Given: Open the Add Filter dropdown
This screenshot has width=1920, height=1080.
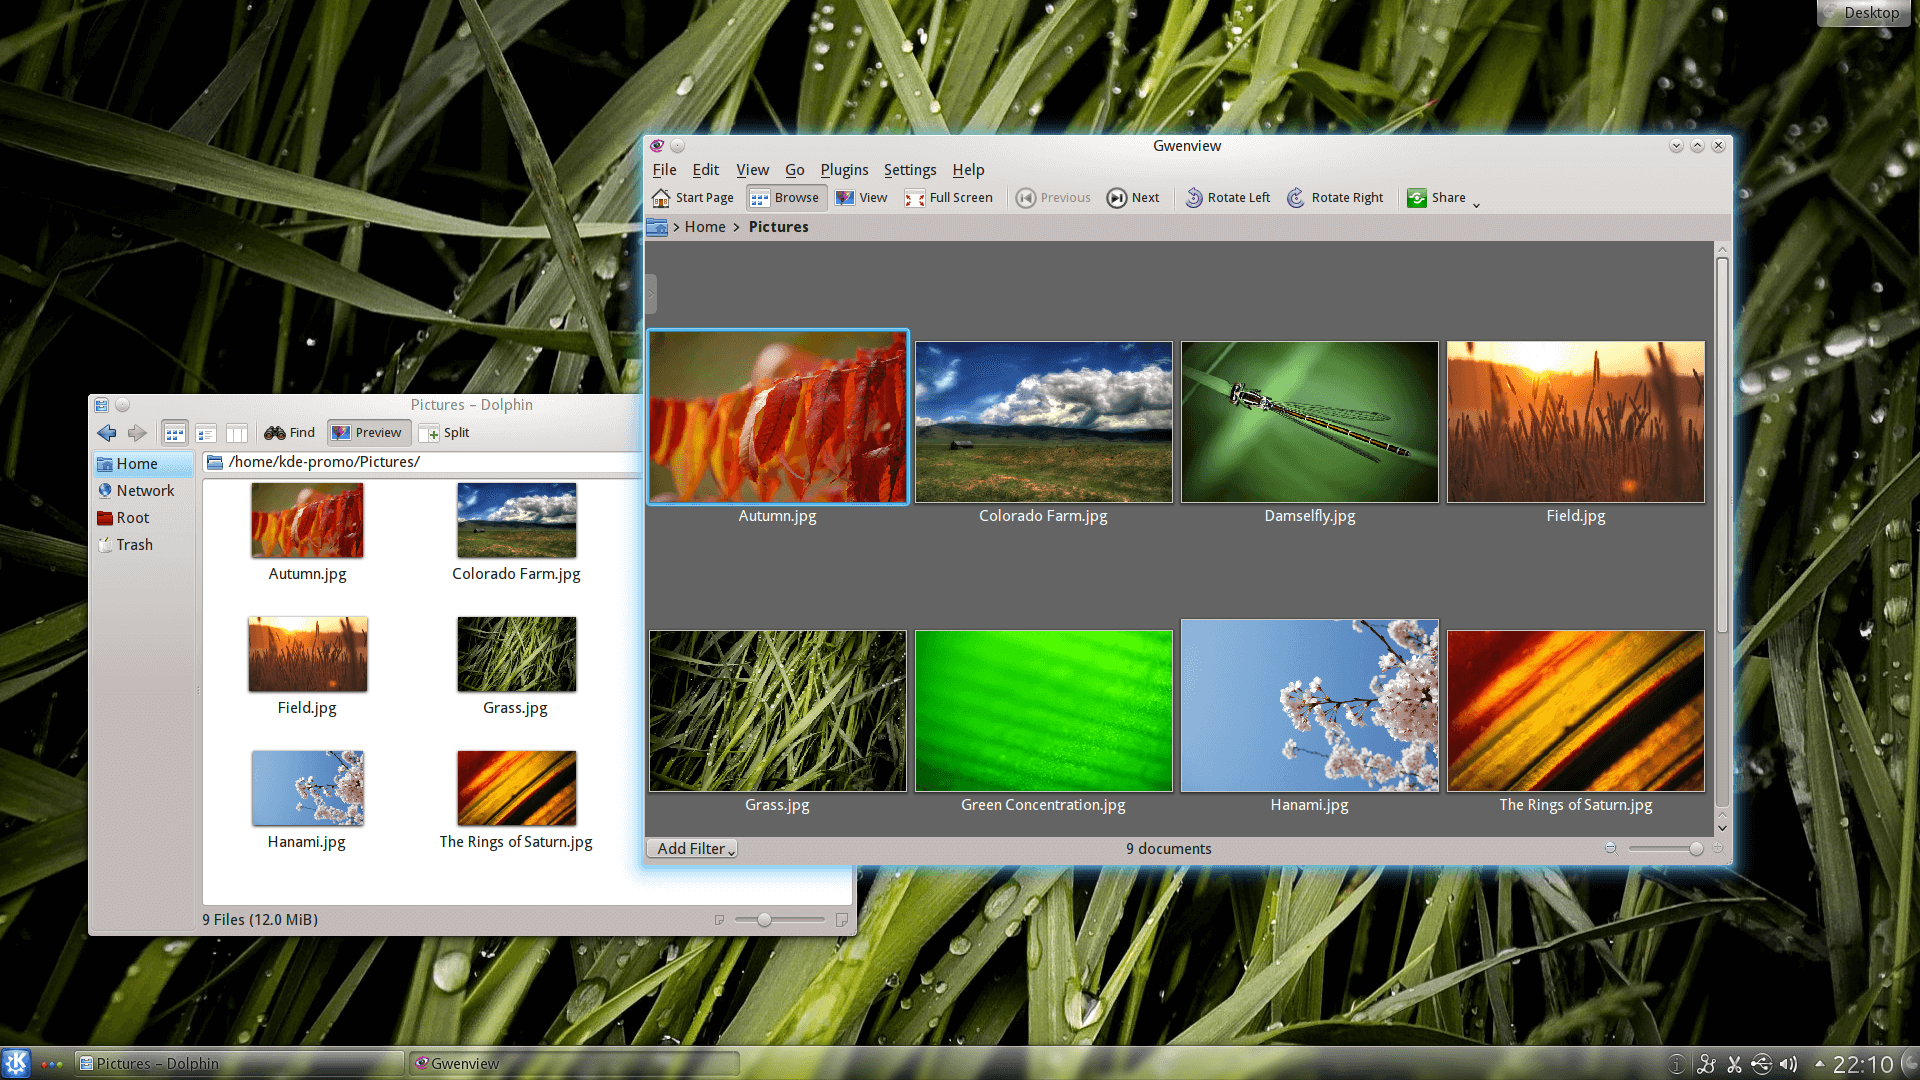Looking at the screenshot, I should [x=691, y=848].
